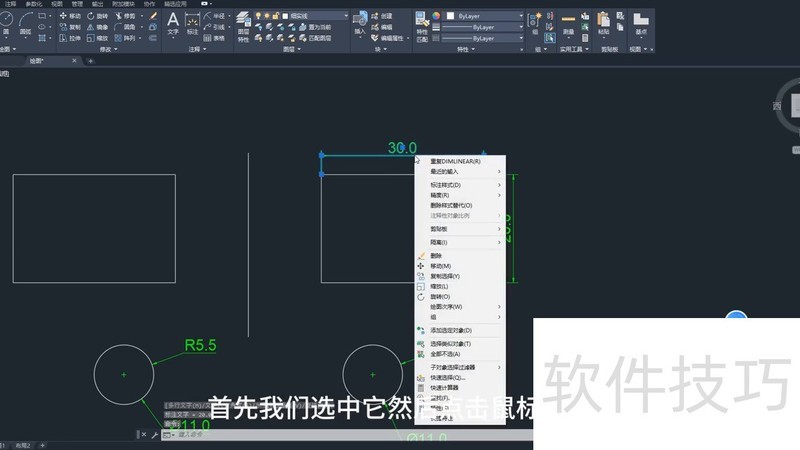Open Precision (精度) submenu

pyautogui.click(x=460, y=195)
